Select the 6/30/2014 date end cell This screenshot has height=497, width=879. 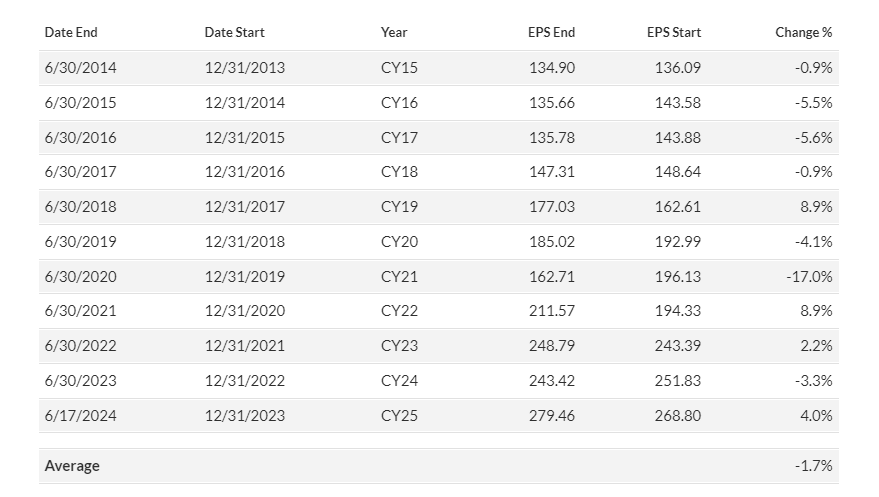pos(81,68)
